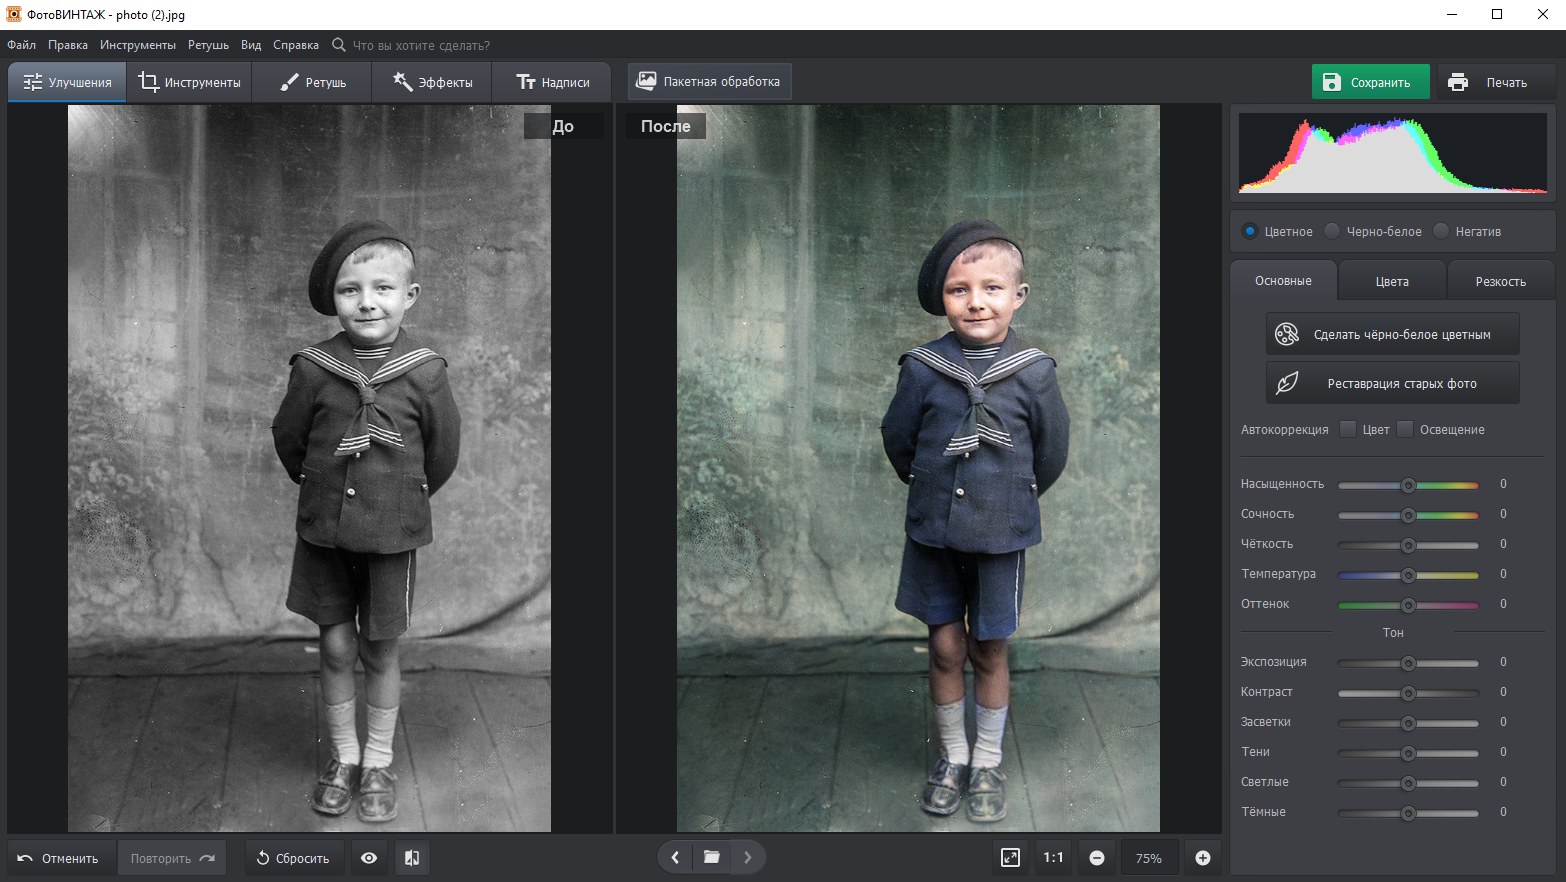Image resolution: width=1566 pixels, height=882 pixels.
Task: Enable the Освещение autocorrection checkbox
Action: [x=1405, y=429]
